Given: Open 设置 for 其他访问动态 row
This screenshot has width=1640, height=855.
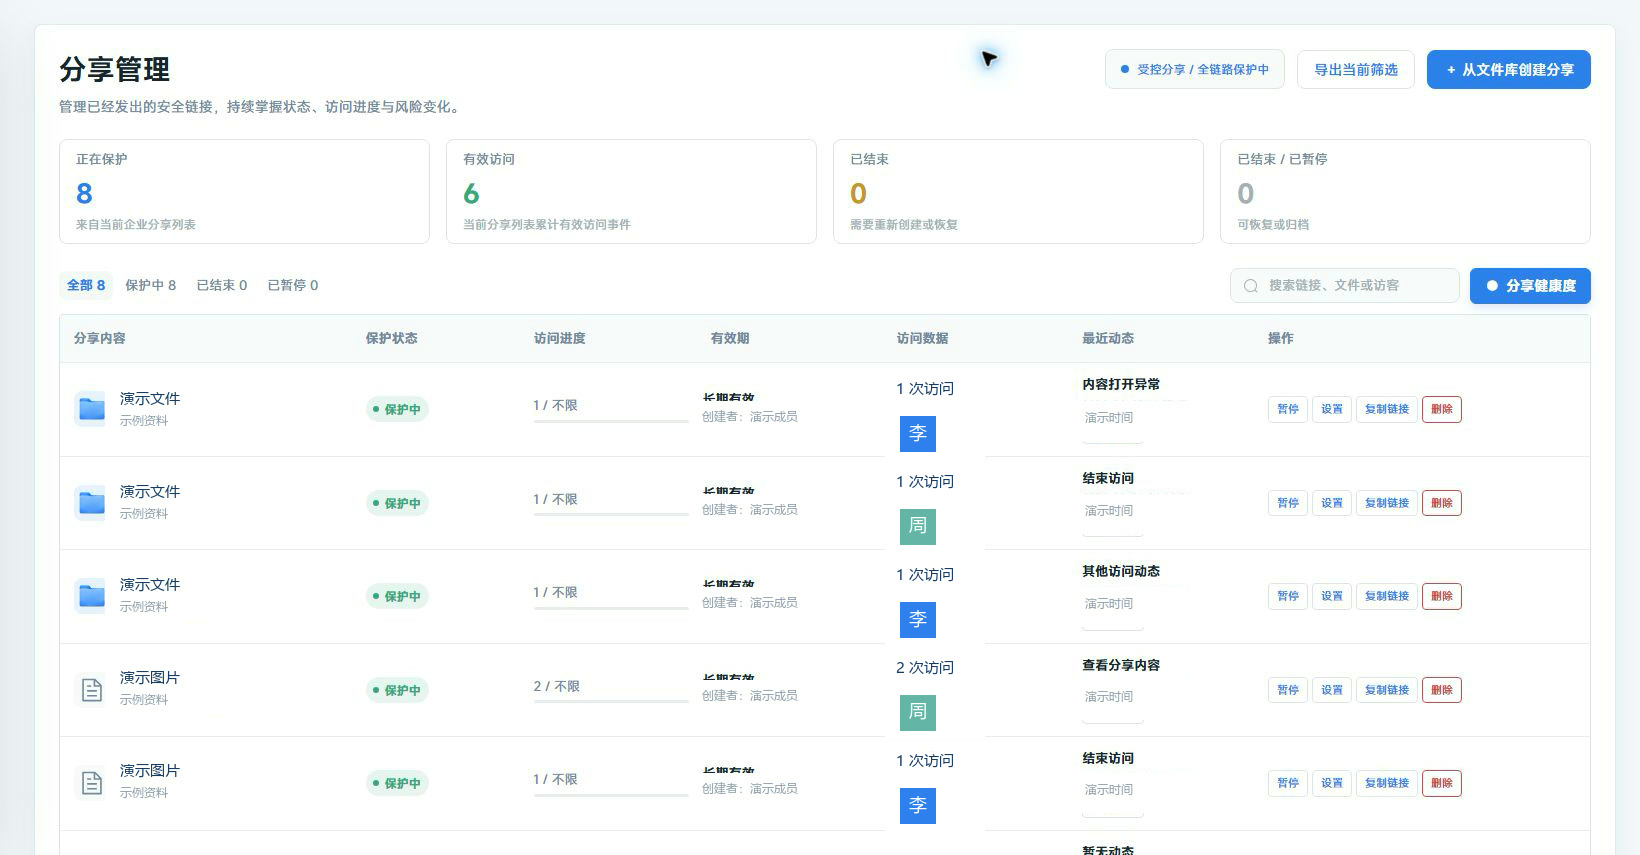Looking at the screenshot, I should 1332,596.
